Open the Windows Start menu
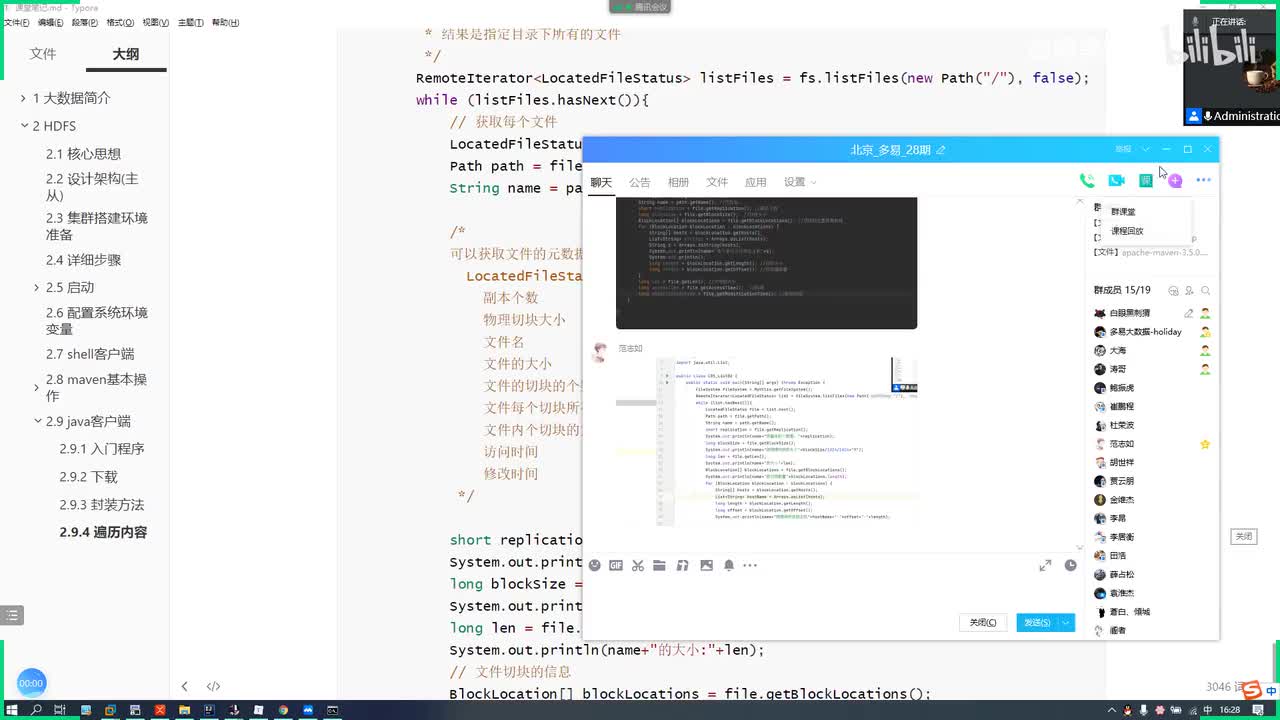 [11, 710]
